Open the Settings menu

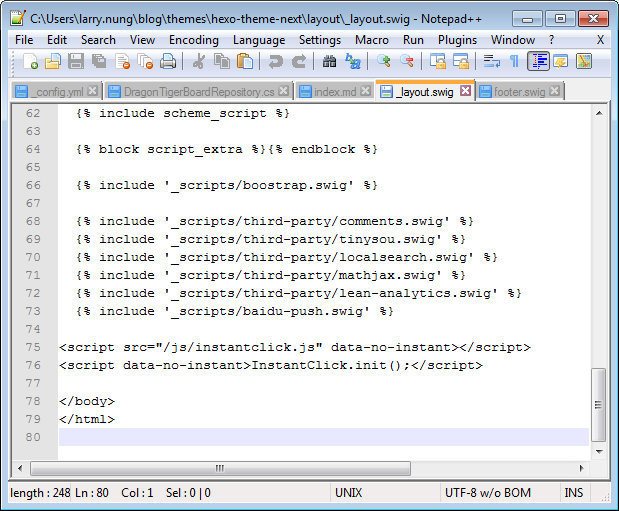coord(320,40)
